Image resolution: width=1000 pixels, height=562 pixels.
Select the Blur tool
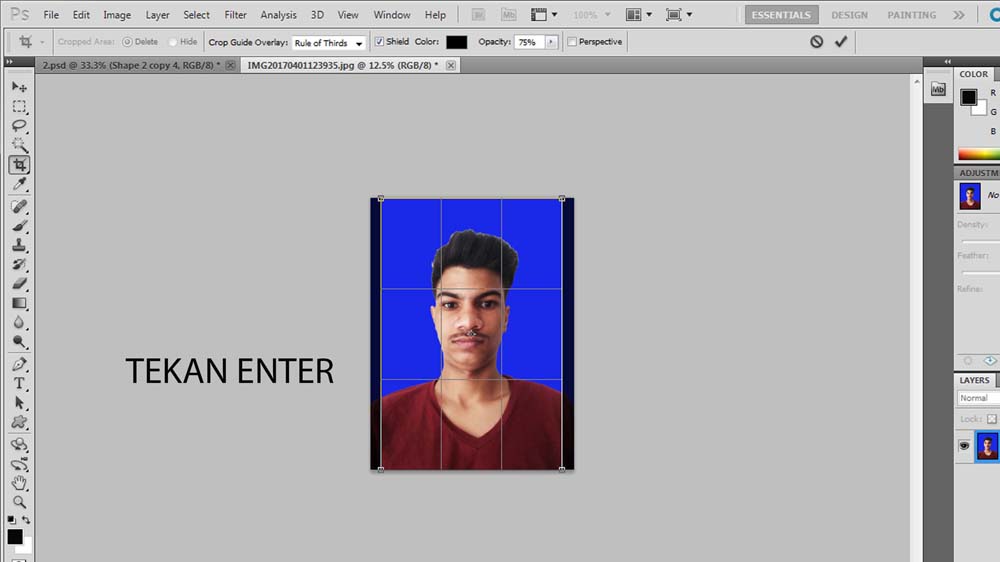(x=19, y=322)
